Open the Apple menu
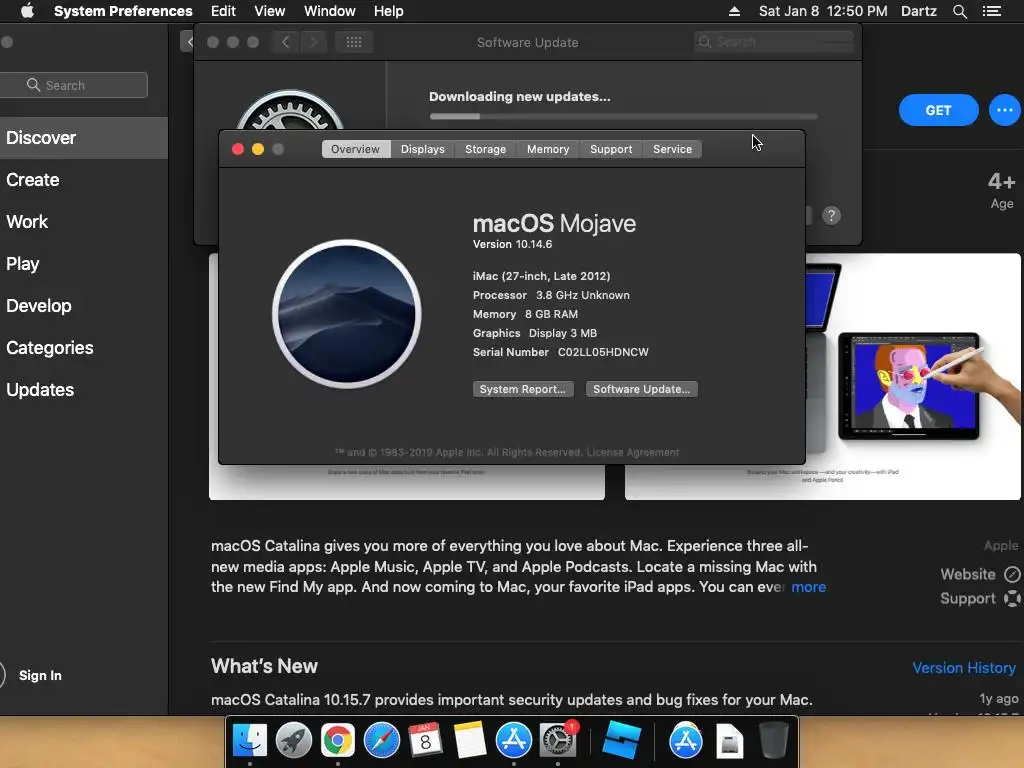This screenshot has width=1024, height=768. coord(27,11)
